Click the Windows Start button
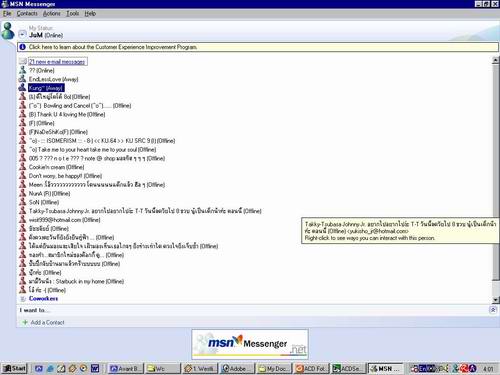 coord(14,368)
